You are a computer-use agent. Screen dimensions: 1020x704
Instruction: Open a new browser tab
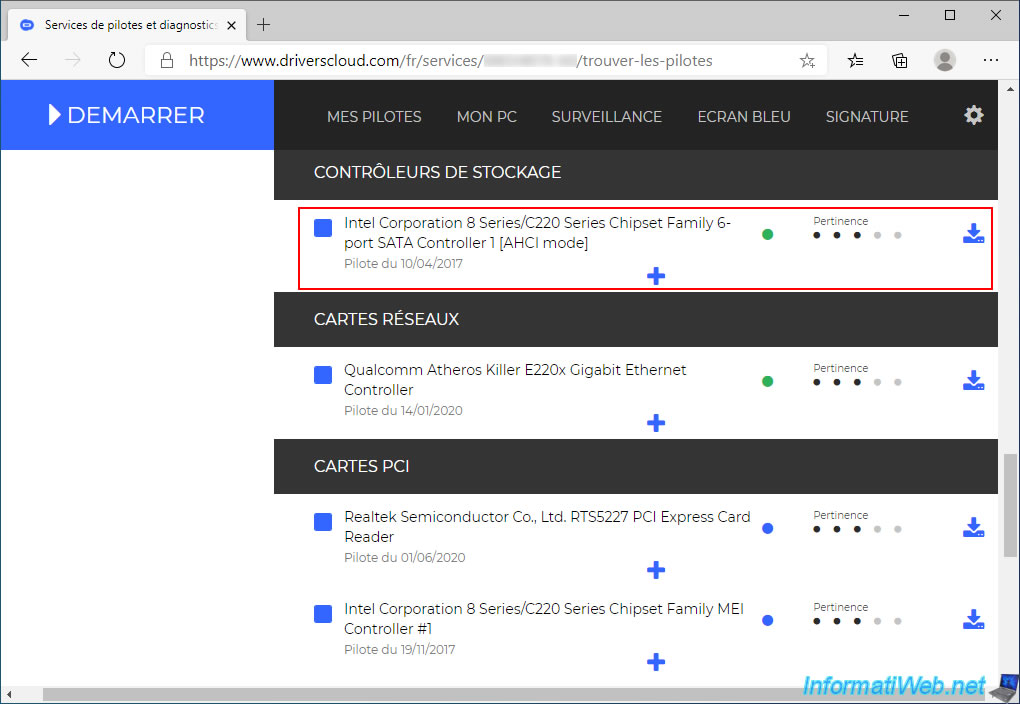coord(263,25)
